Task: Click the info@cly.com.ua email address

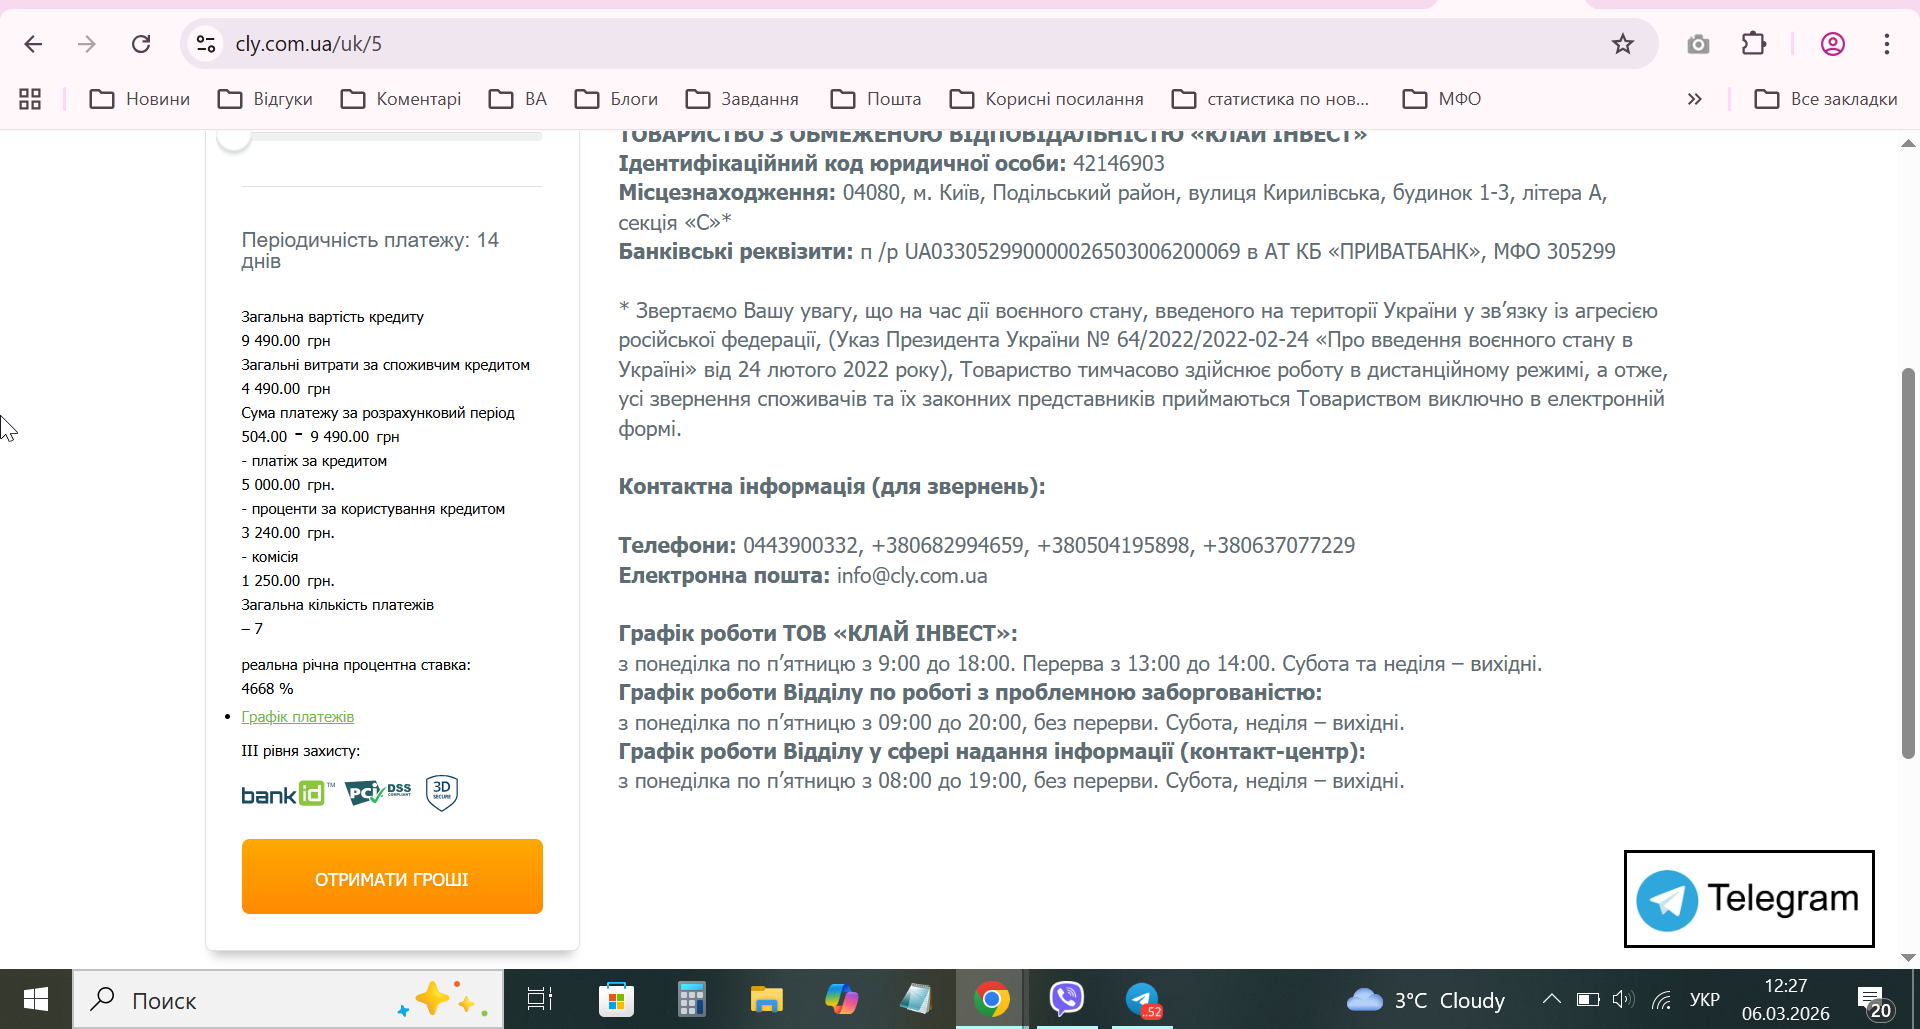Action: pos(912,576)
